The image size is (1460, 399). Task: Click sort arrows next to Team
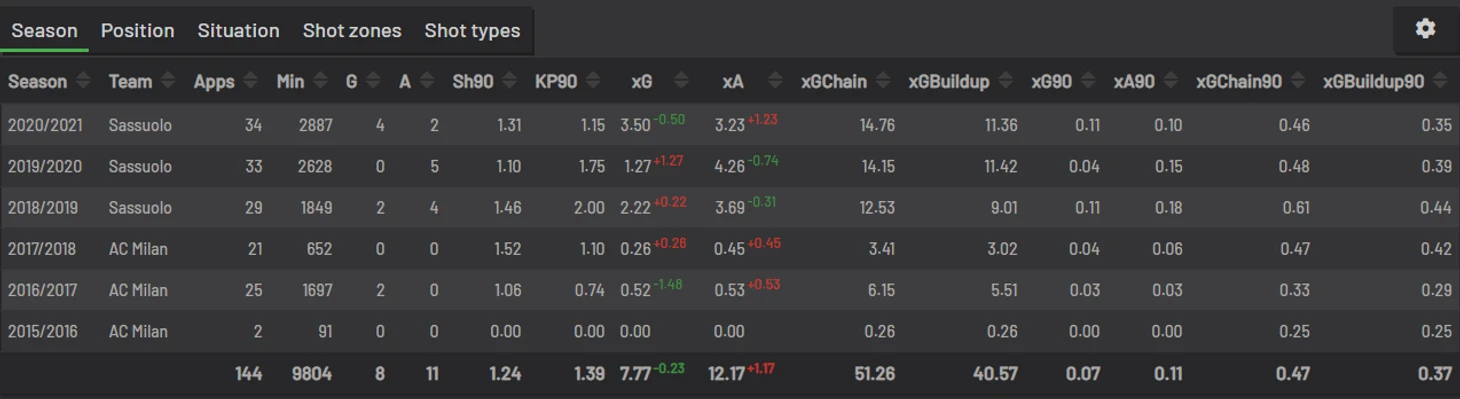168,81
